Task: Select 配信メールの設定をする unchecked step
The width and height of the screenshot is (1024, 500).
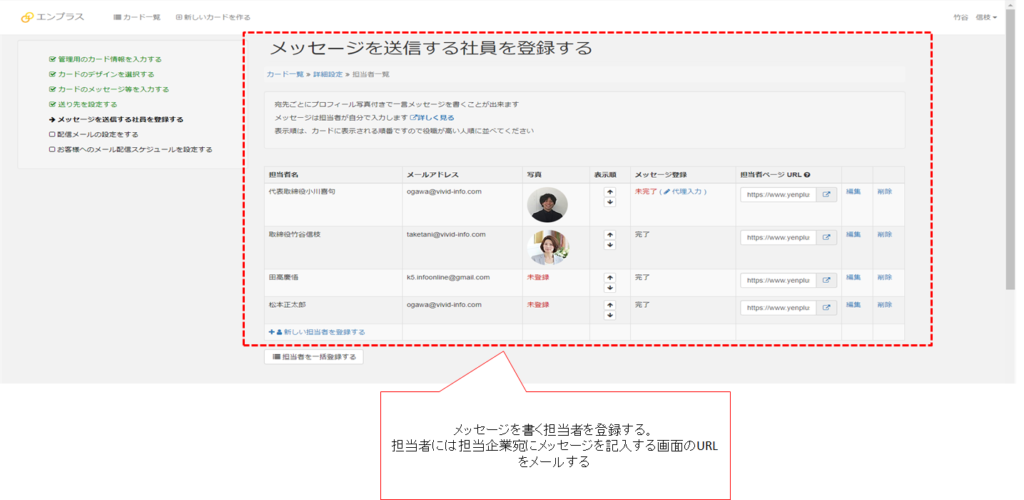Action: click(93, 134)
